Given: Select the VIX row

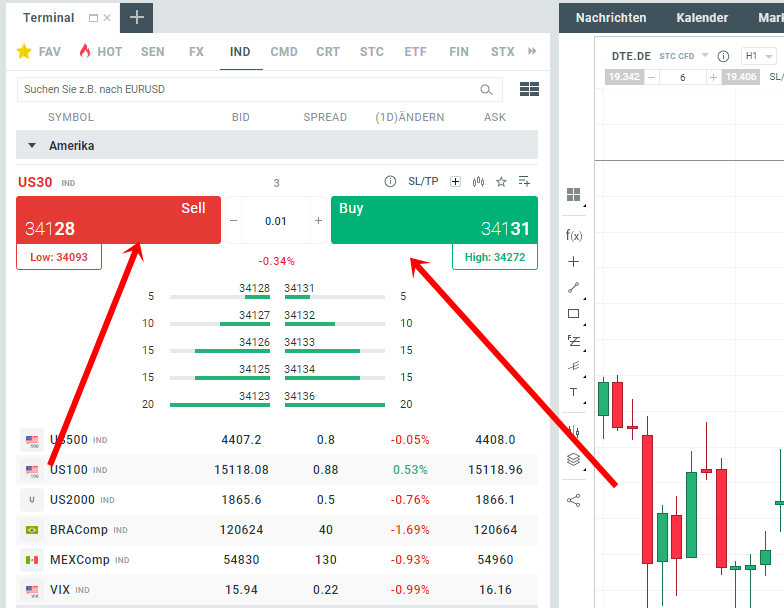Looking at the screenshot, I should coord(277,590).
